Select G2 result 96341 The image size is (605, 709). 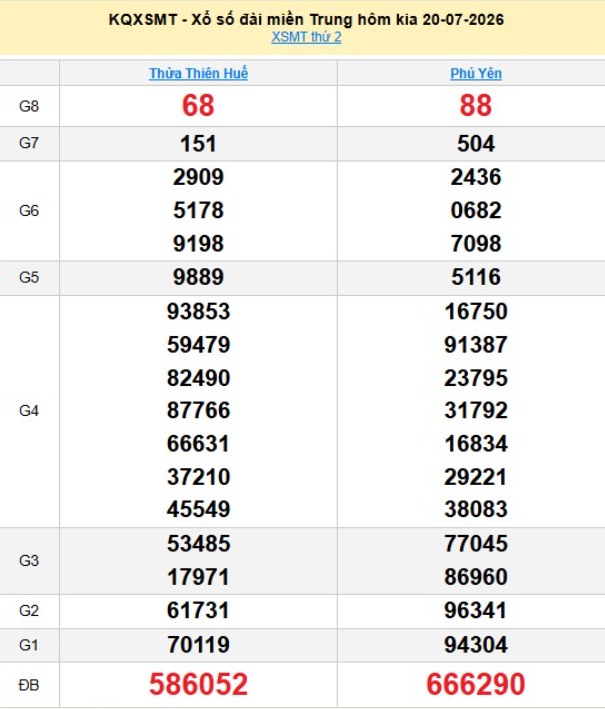click(476, 610)
